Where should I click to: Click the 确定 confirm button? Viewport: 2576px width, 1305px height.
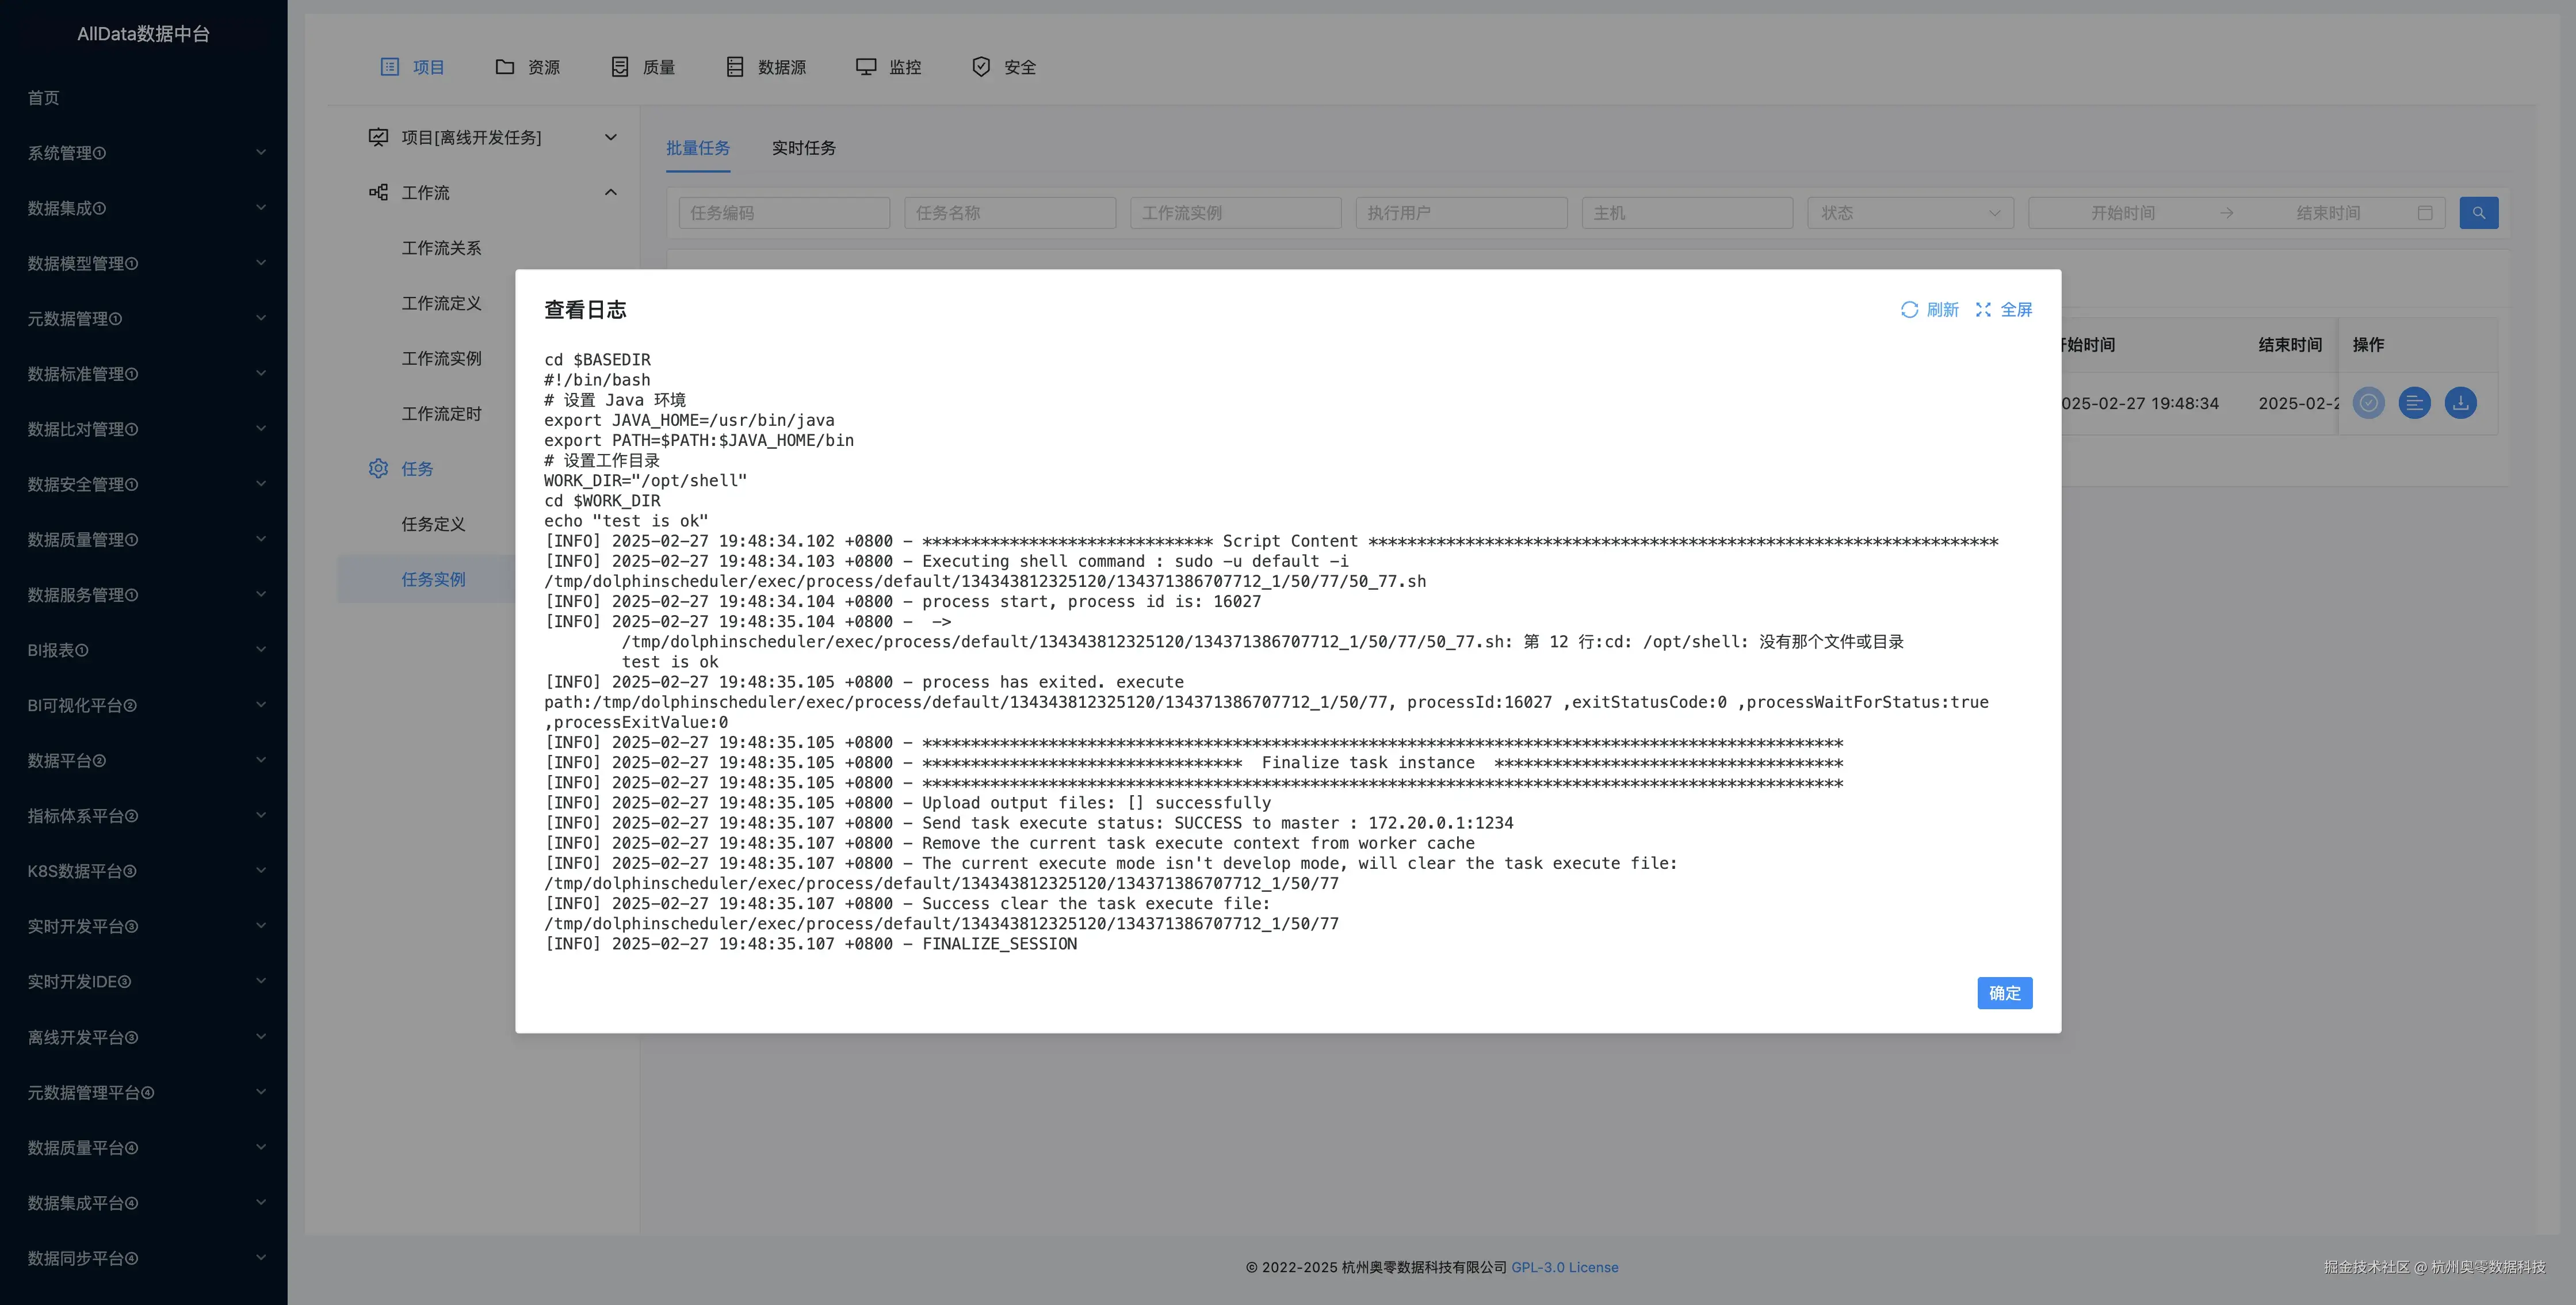pos(2004,993)
